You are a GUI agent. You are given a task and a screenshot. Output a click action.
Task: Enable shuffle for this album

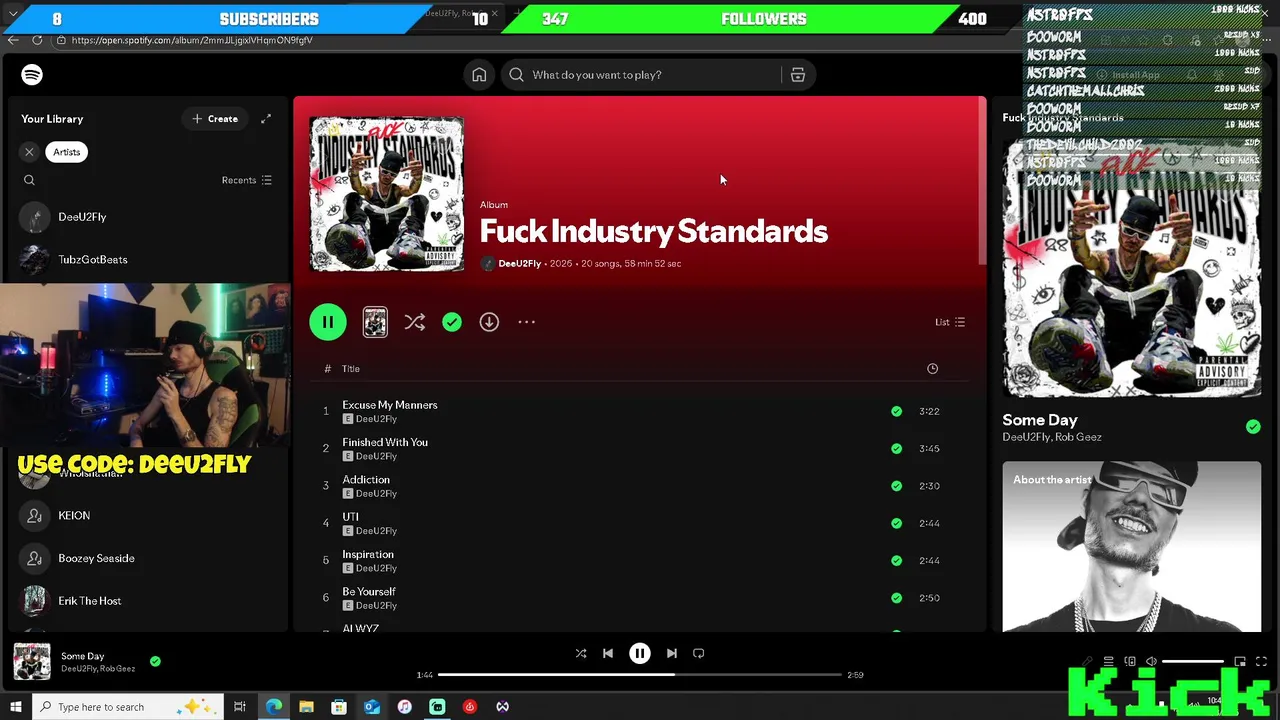(x=415, y=322)
